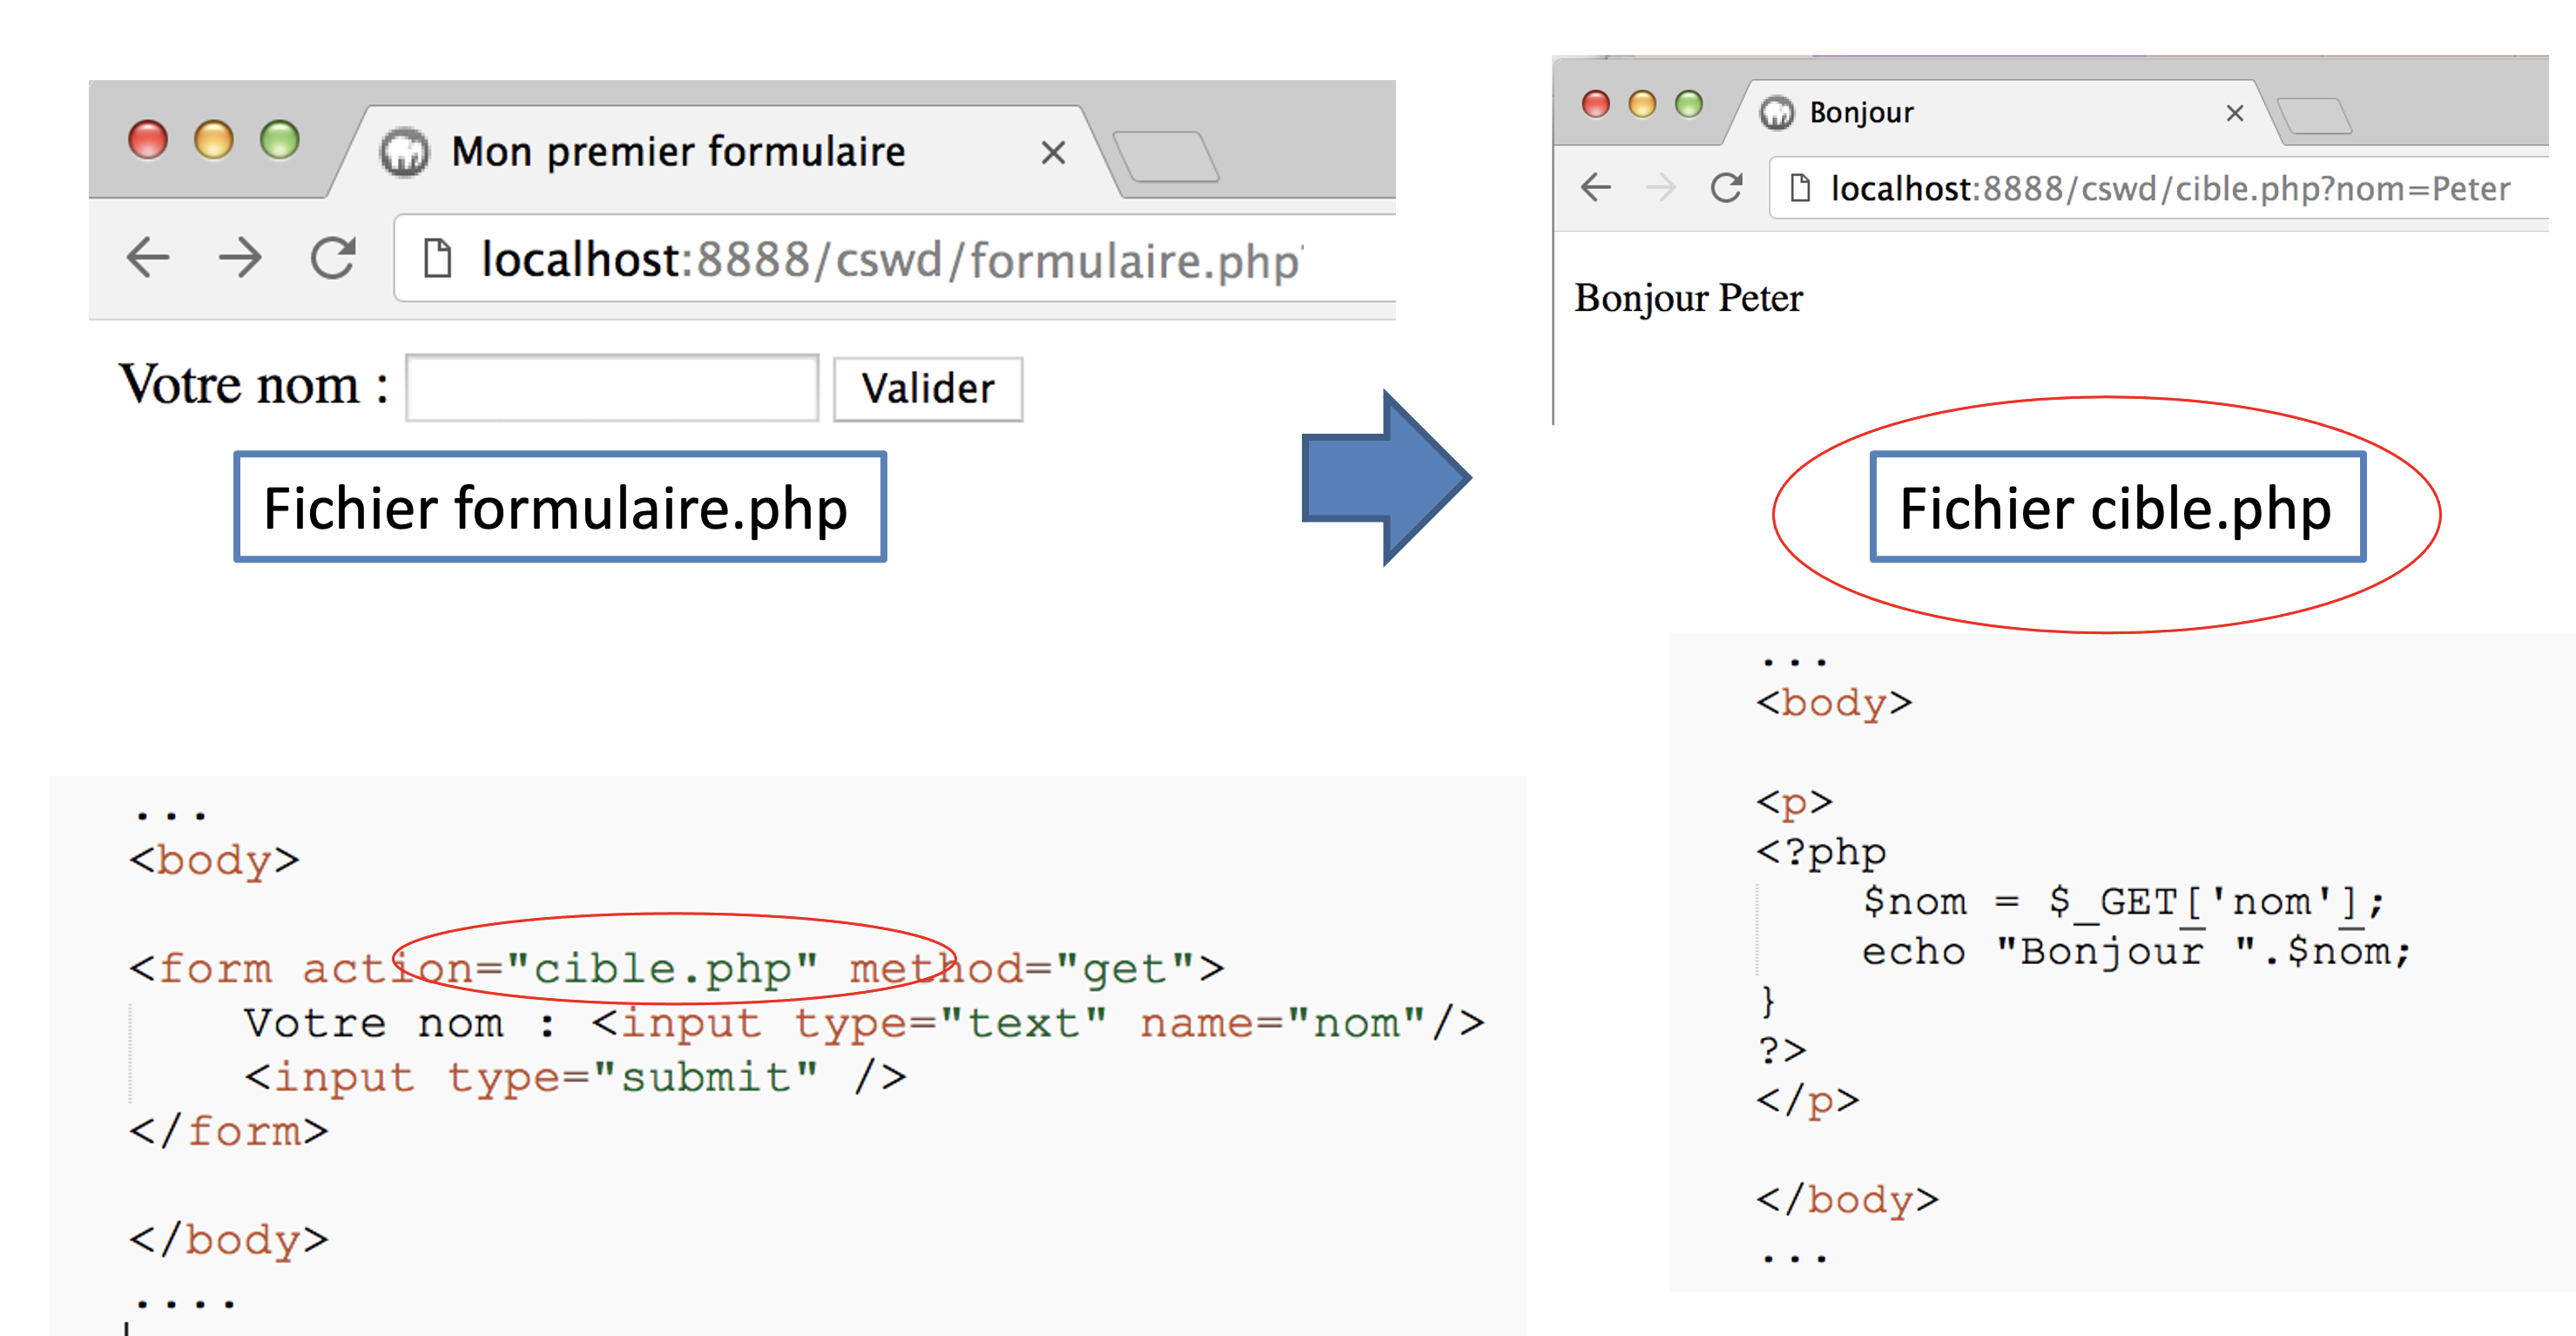The width and height of the screenshot is (2576, 1336).
Task: Open new tab beside 'Bonjour' tab
Action: [2314, 116]
